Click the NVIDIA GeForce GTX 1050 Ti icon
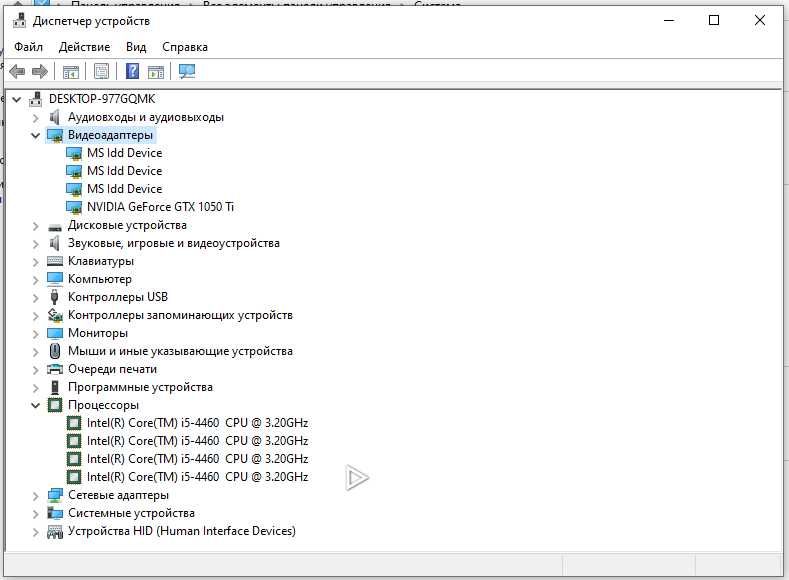Image resolution: width=789 pixels, height=580 pixels. (x=74, y=207)
